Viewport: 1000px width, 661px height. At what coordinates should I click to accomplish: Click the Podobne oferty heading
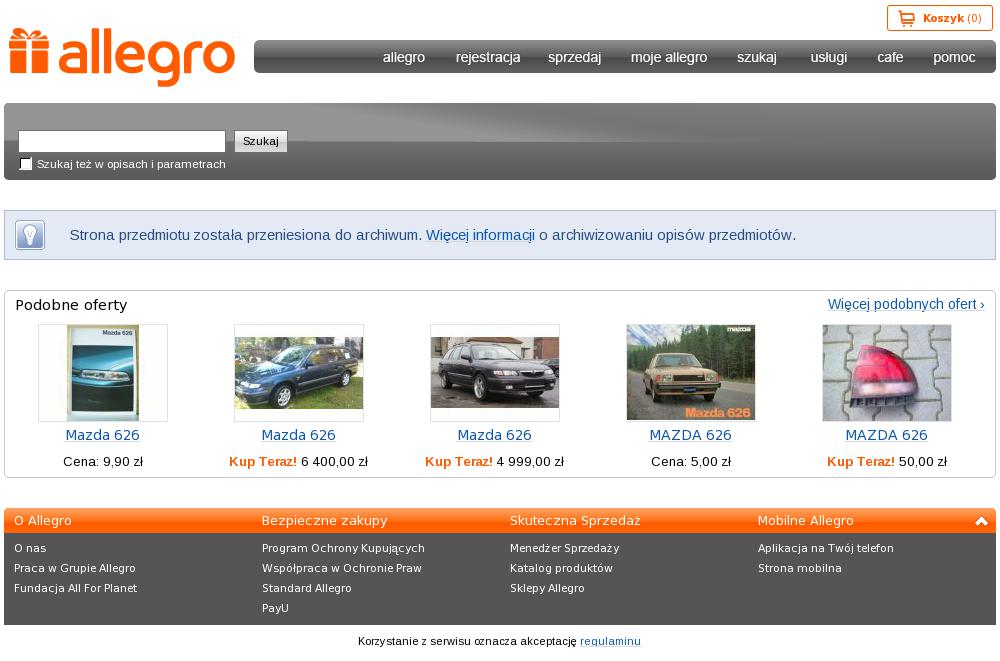(x=71, y=305)
